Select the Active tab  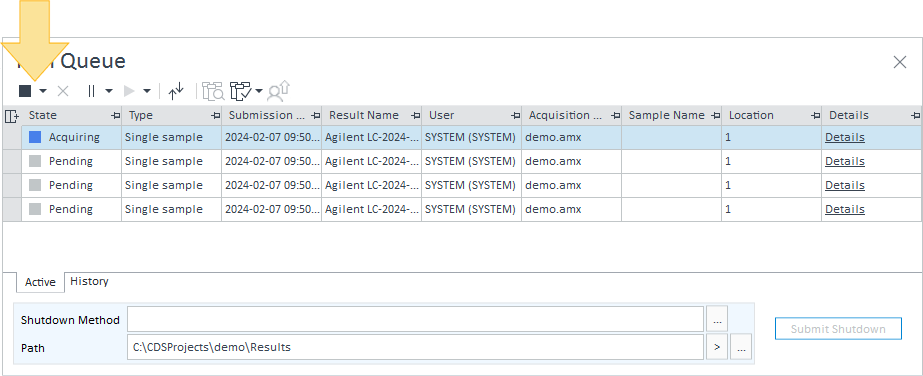[x=40, y=282]
